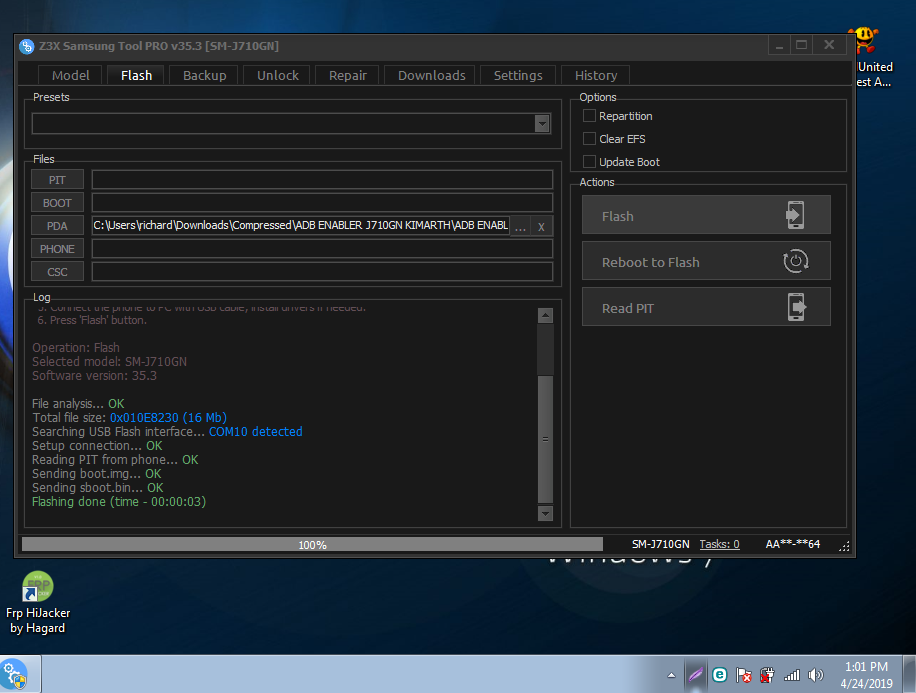Click the PHONE file path field
916x693 pixels.
point(322,249)
